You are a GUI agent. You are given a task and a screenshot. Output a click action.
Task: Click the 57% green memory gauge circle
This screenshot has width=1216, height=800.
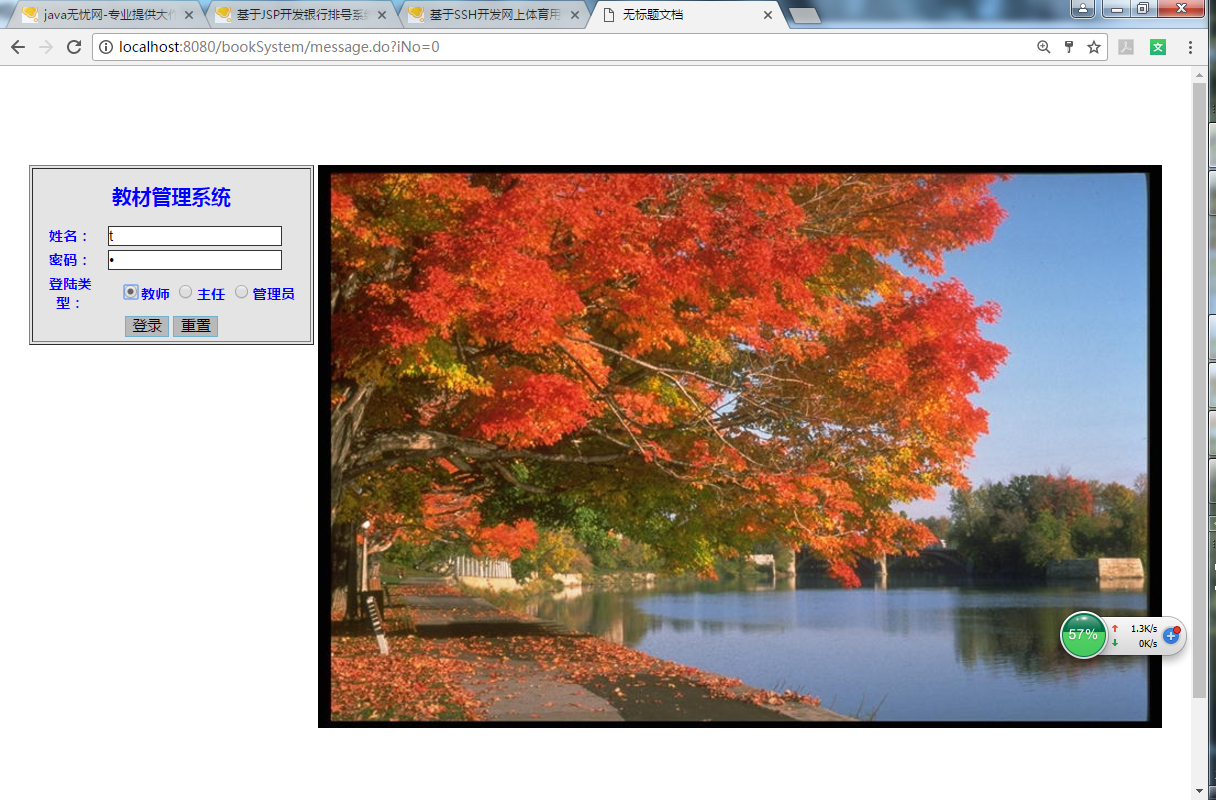pyautogui.click(x=1083, y=635)
